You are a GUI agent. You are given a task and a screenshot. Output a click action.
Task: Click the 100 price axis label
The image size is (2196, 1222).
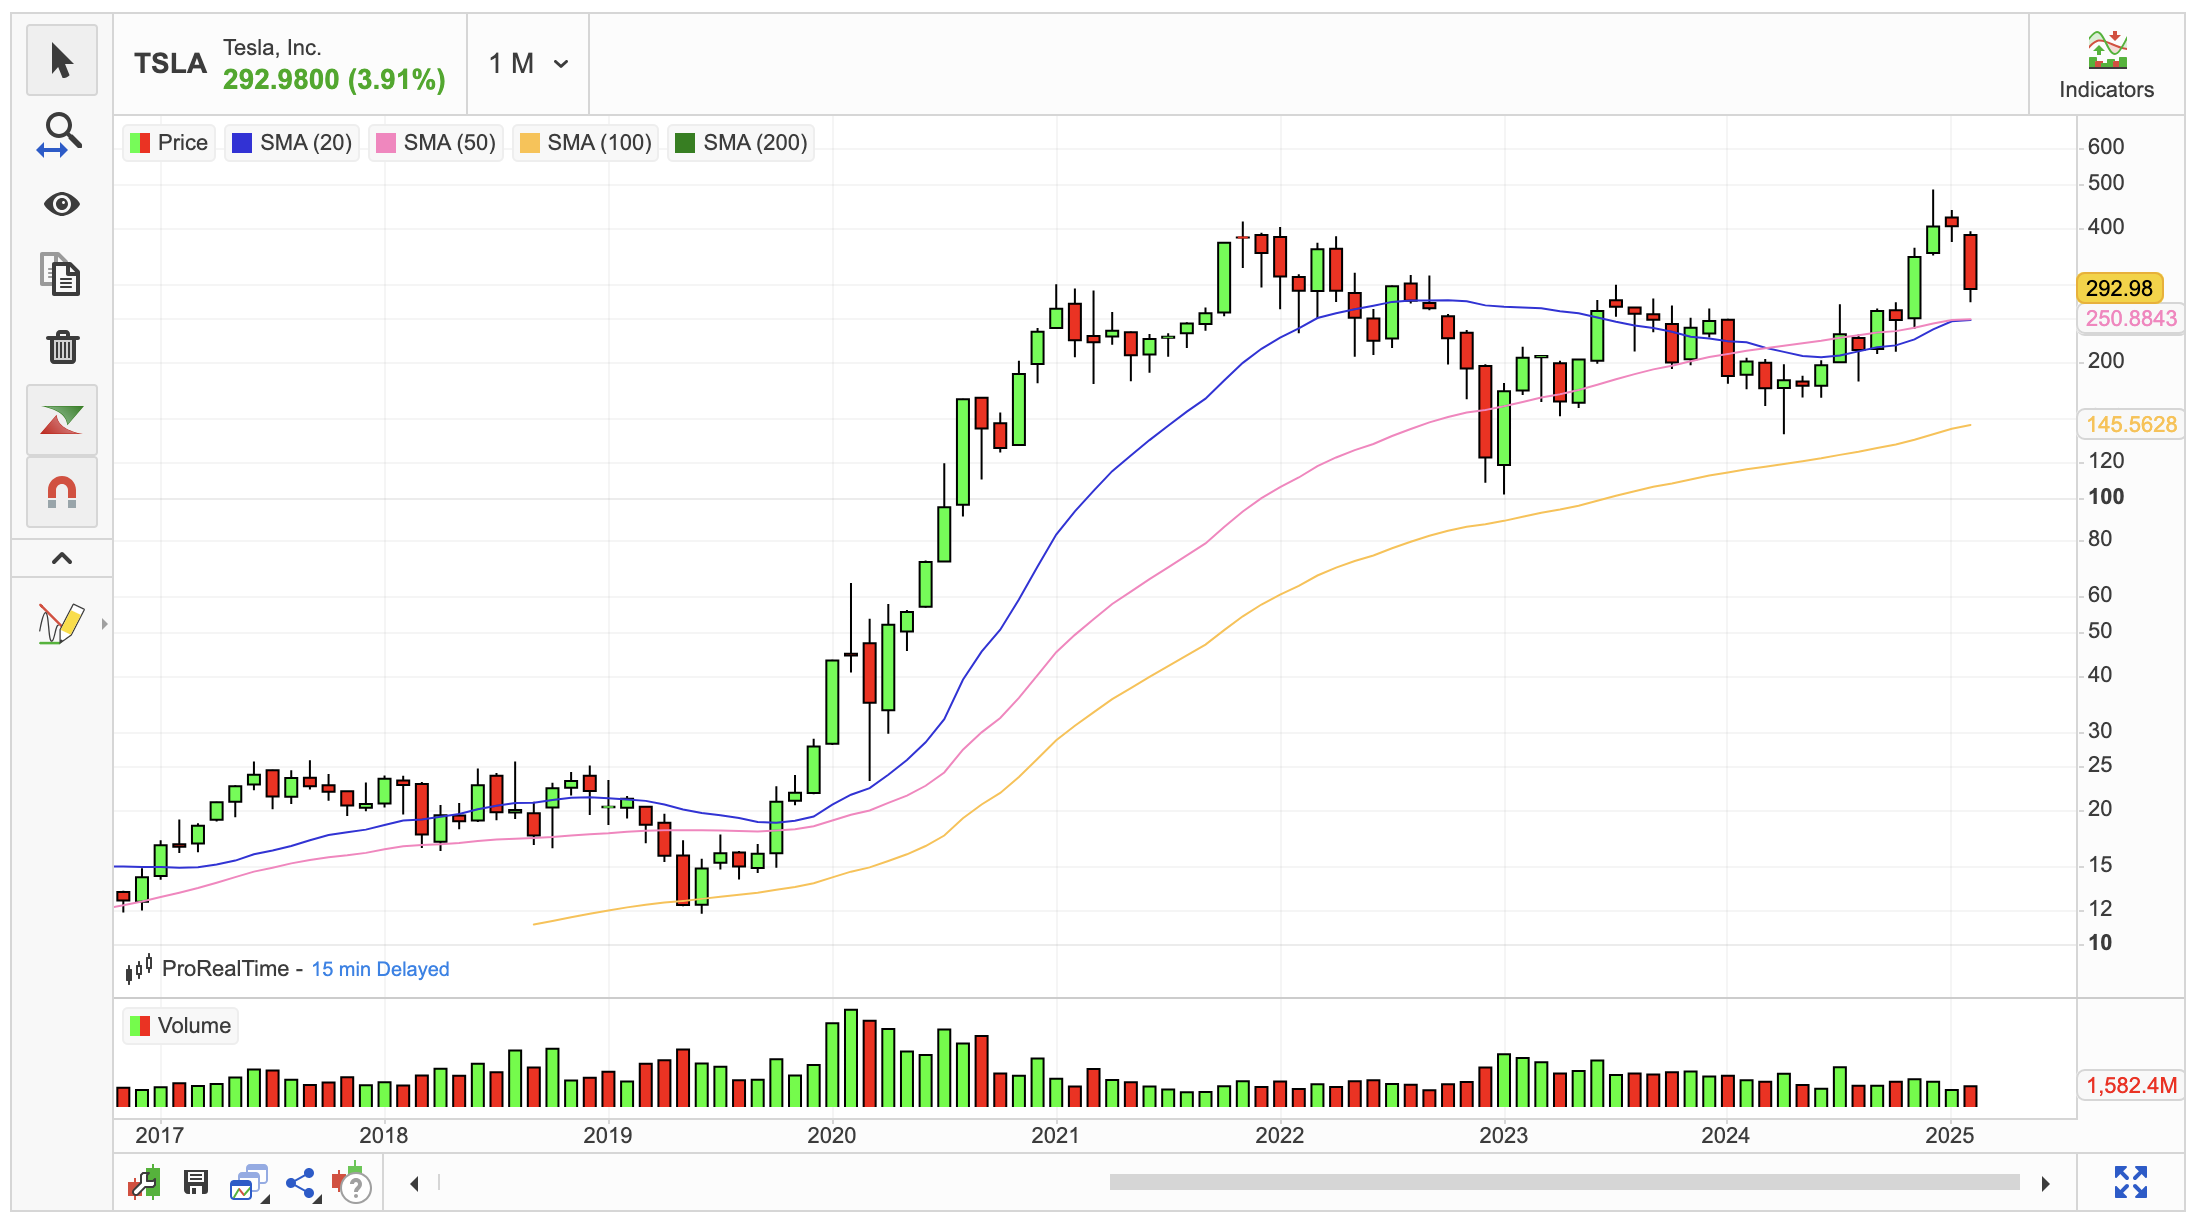(x=2106, y=497)
